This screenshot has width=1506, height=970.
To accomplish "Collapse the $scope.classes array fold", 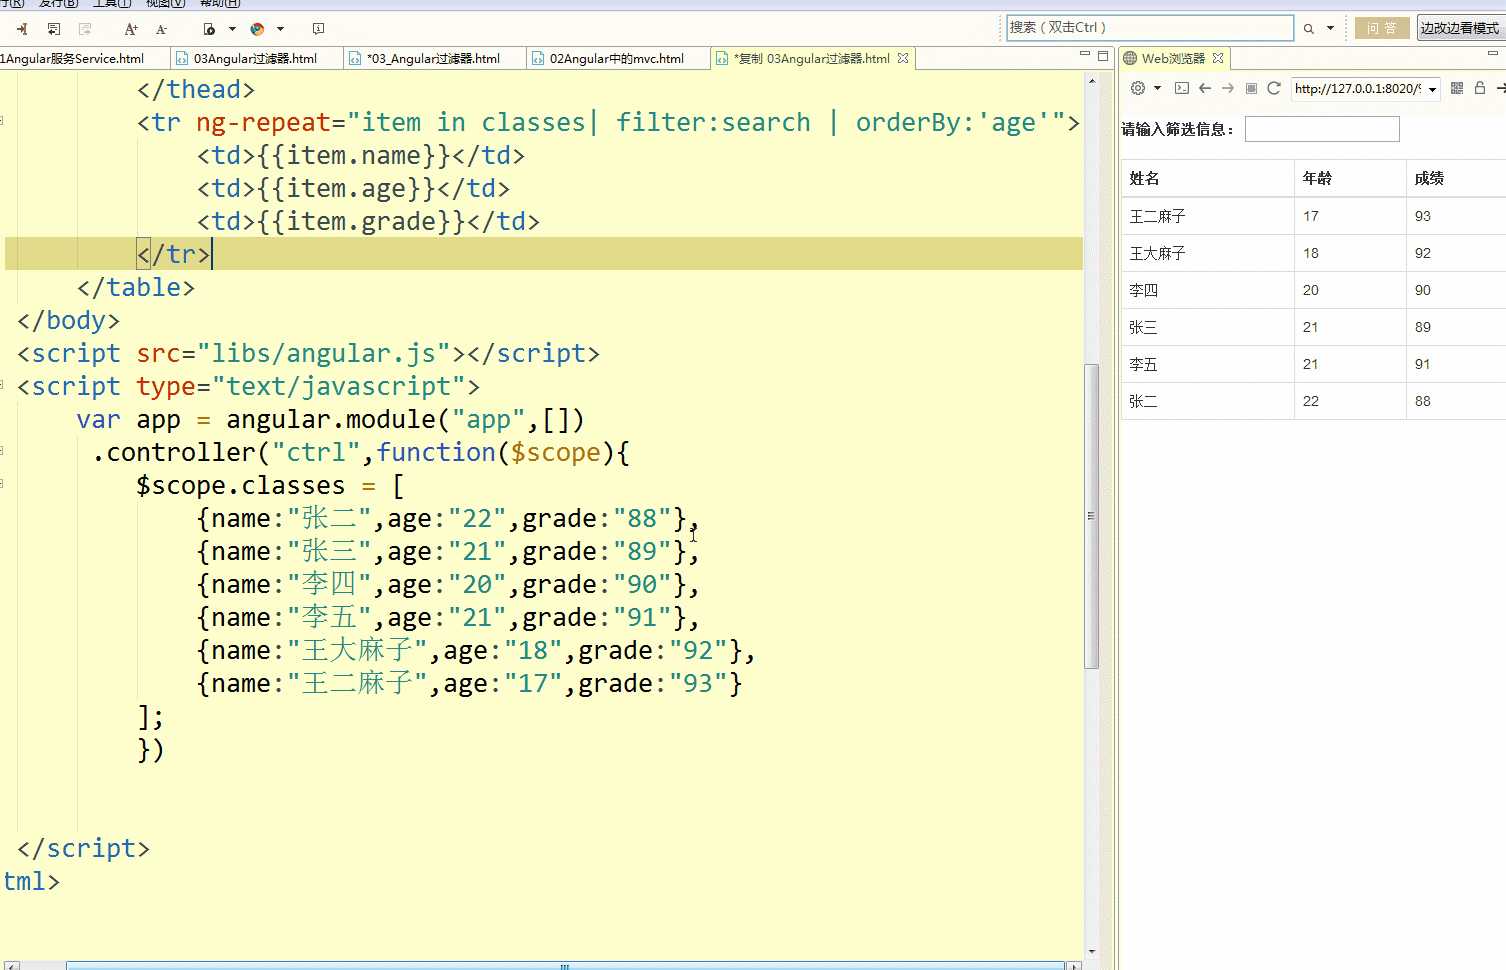I will click(3, 484).
